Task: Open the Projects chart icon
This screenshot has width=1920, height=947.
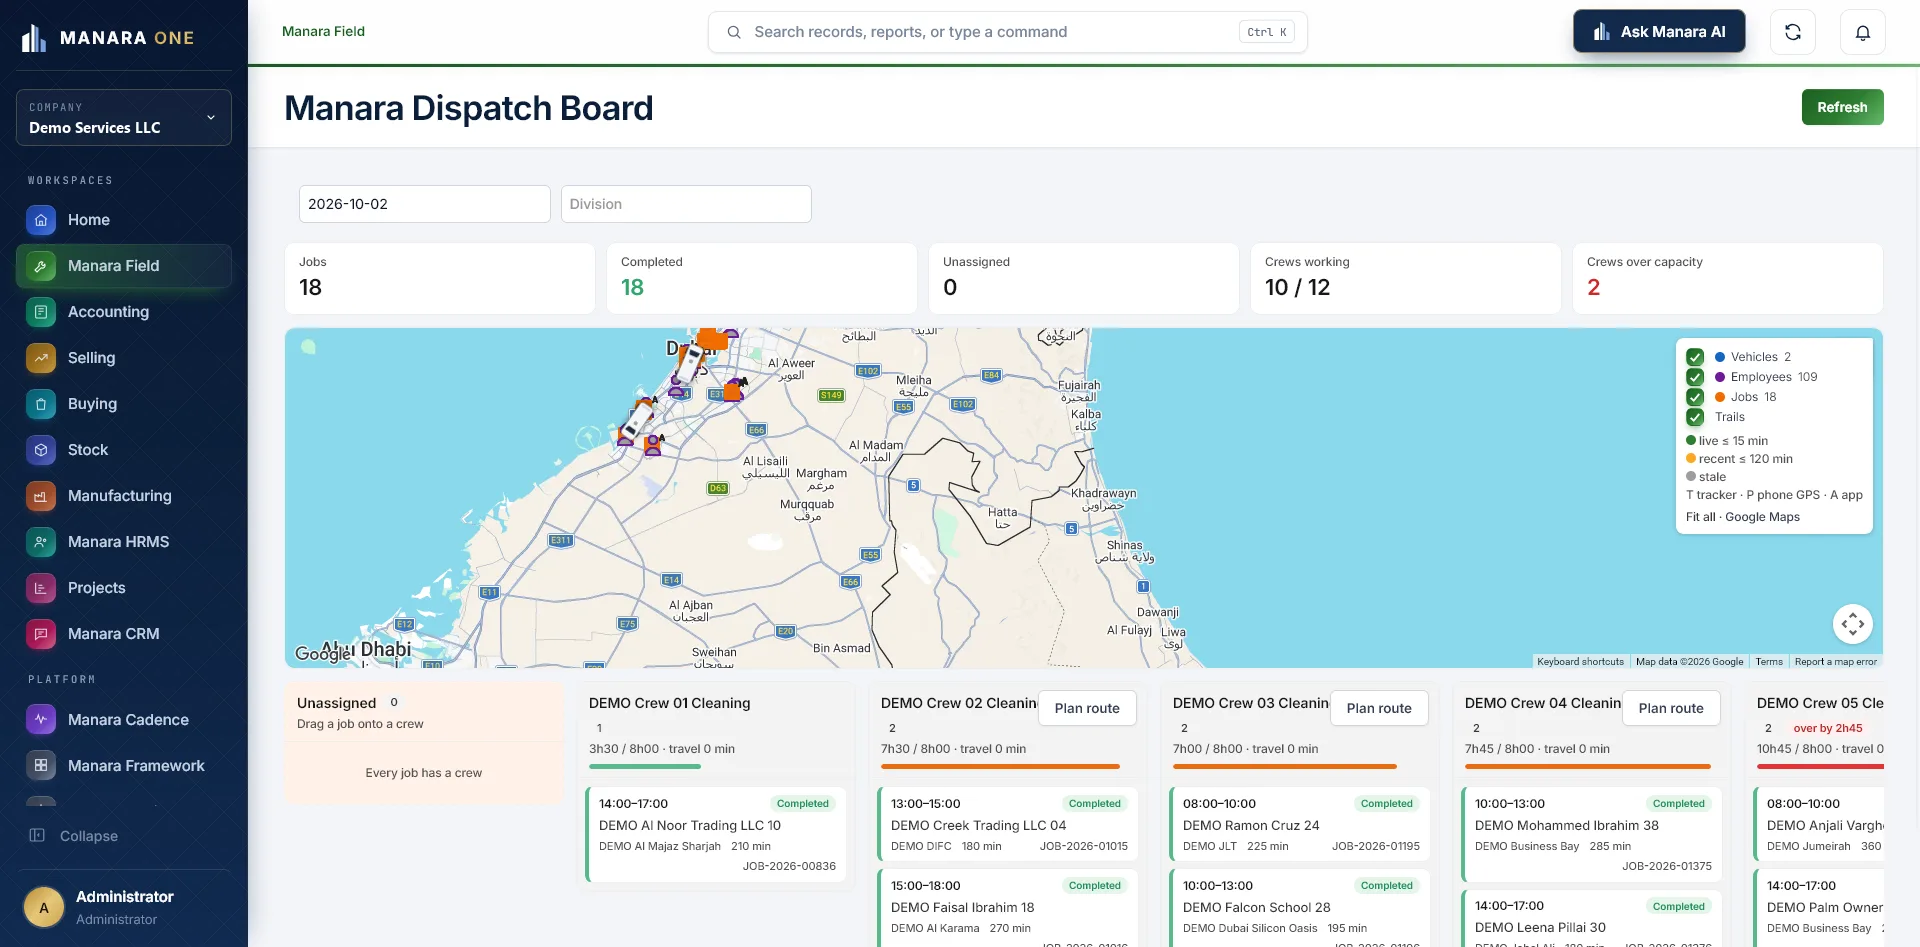Action: tap(41, 588)
